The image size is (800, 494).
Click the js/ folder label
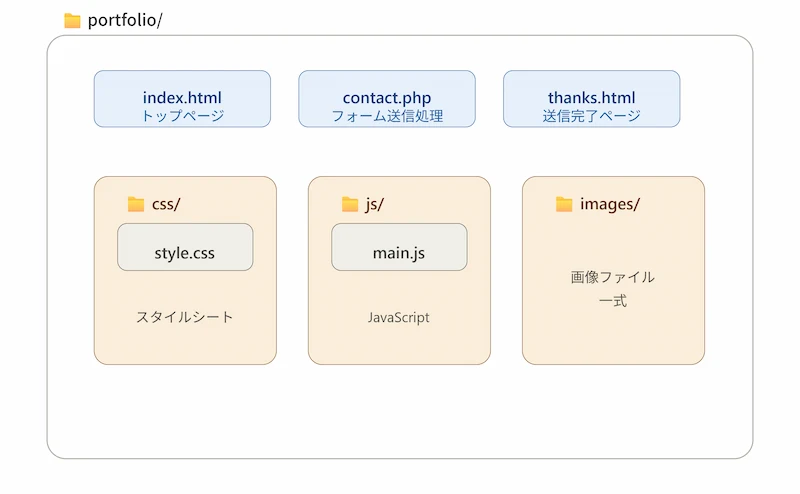(374, 204)
